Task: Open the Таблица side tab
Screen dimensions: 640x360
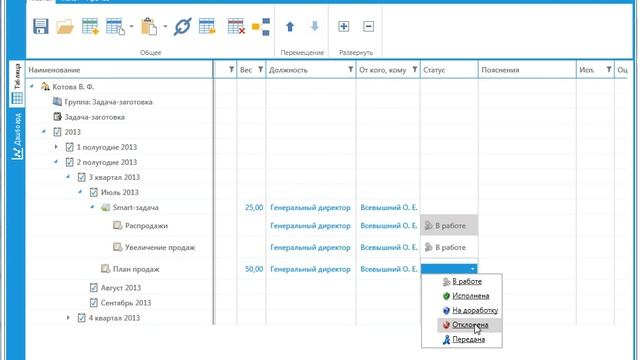Action: [x=17, y=84]
